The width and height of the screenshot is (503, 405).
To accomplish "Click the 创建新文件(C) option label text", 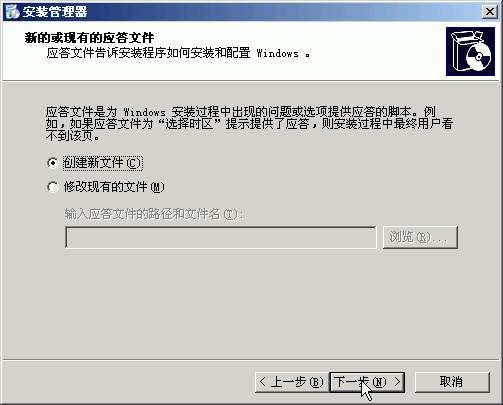I will tap(103, 163).
